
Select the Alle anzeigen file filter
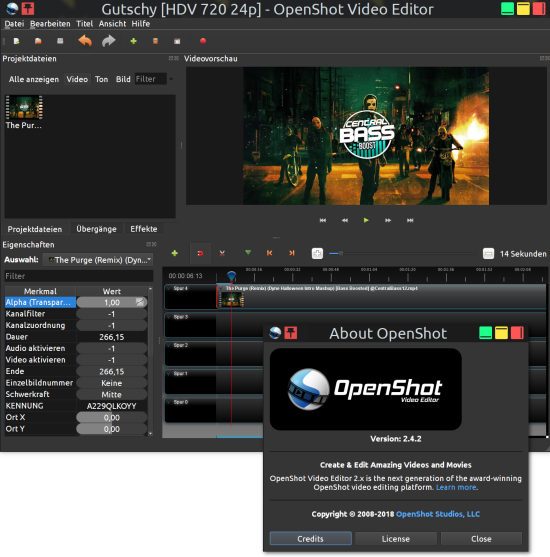tap(34, 79)
